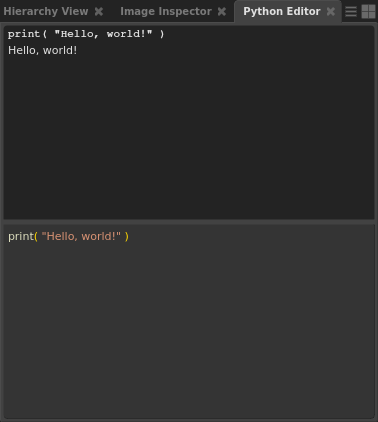Click the empty area of the output pane
Viewport: 378px width, 422px height.
(x=189, y=138)
